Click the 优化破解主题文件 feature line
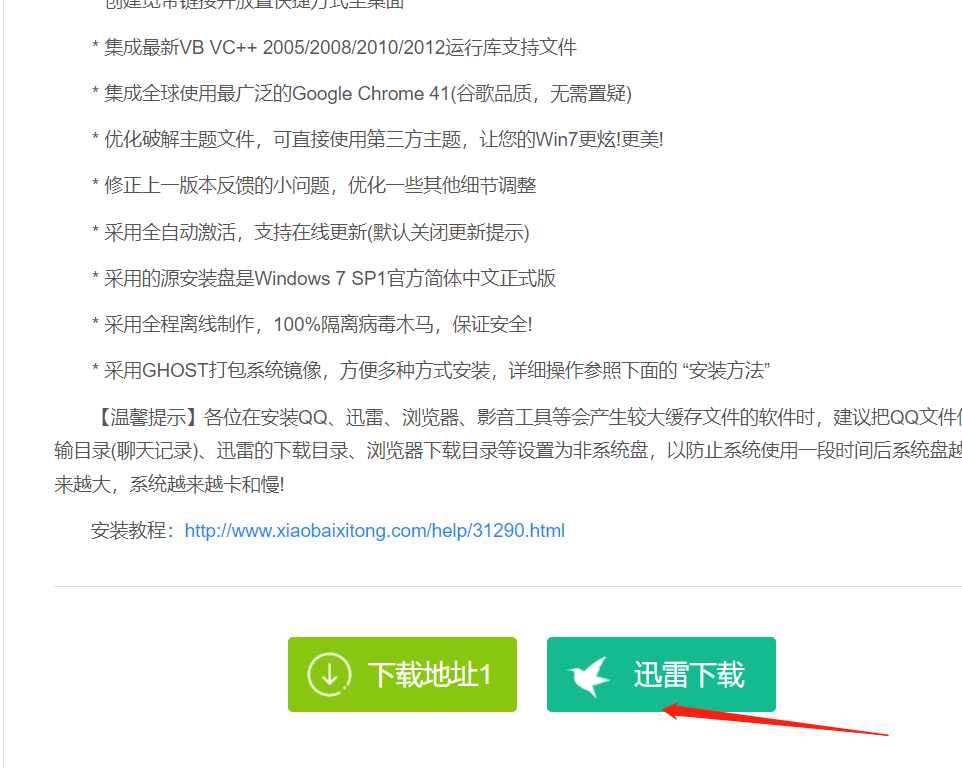962x768 pixels. (378, 139)
